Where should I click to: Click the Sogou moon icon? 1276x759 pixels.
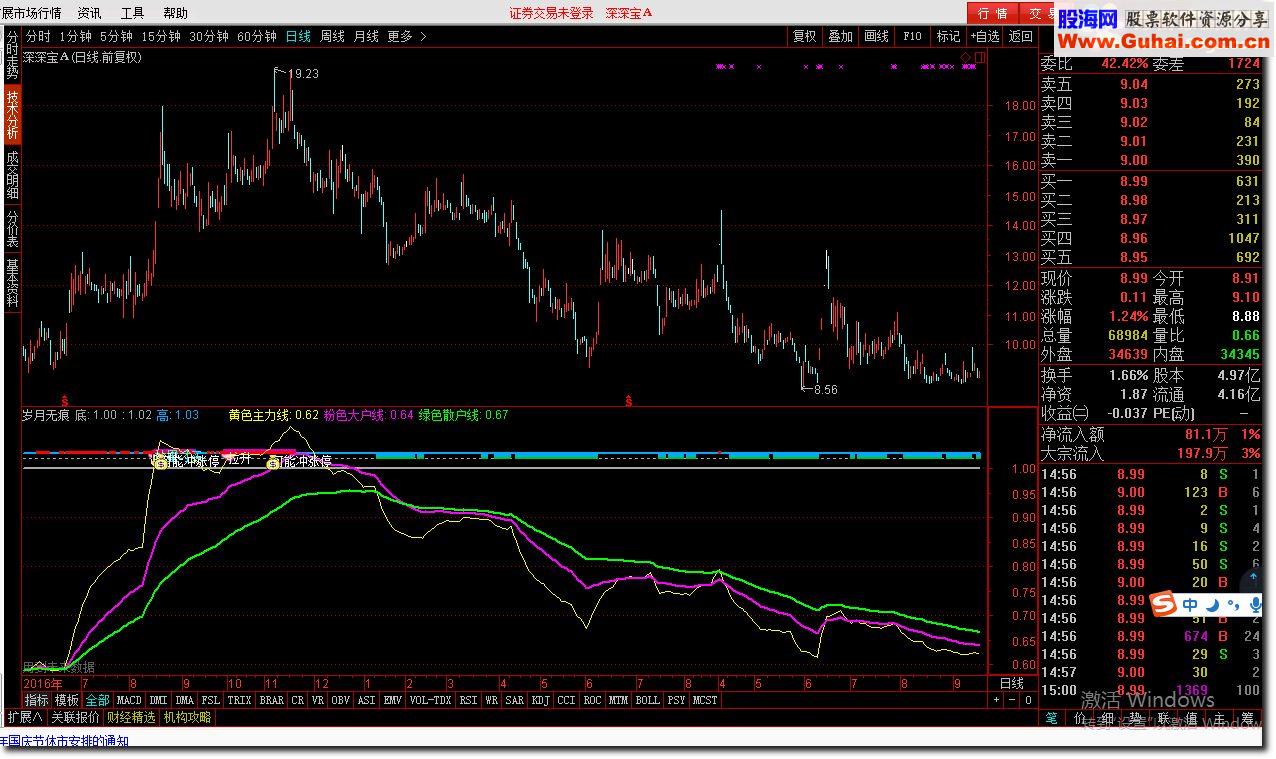[1212, 605]
